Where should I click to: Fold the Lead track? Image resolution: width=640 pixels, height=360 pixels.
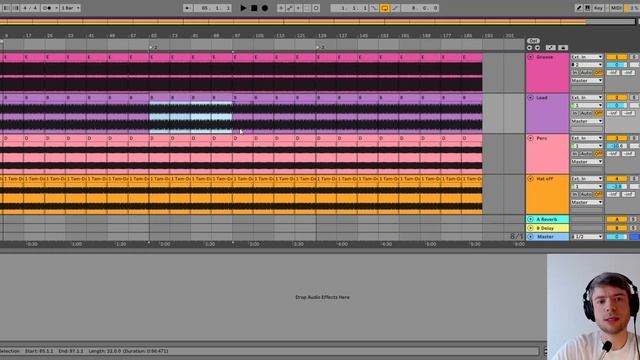531,98
